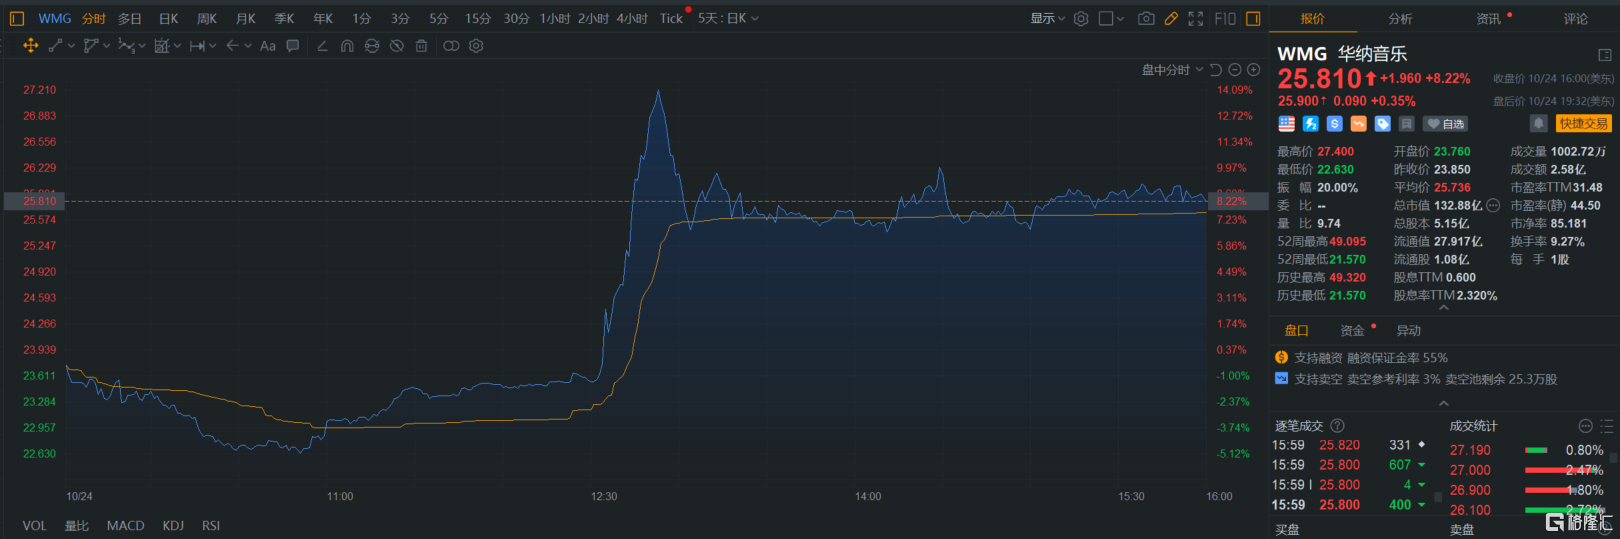Image resolution: width=1620 pixels, height=539 pixels.
Task: Toggle the drawing pencil tool
Action: (x=1171, y=18)
